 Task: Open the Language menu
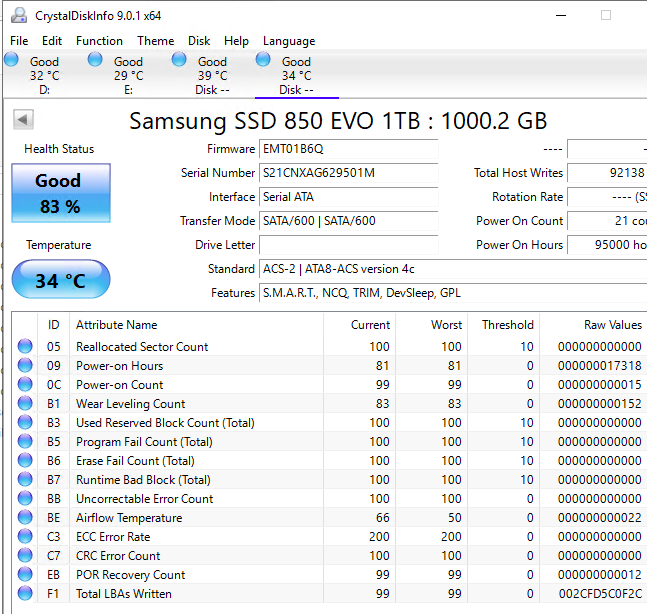(288, 41)
